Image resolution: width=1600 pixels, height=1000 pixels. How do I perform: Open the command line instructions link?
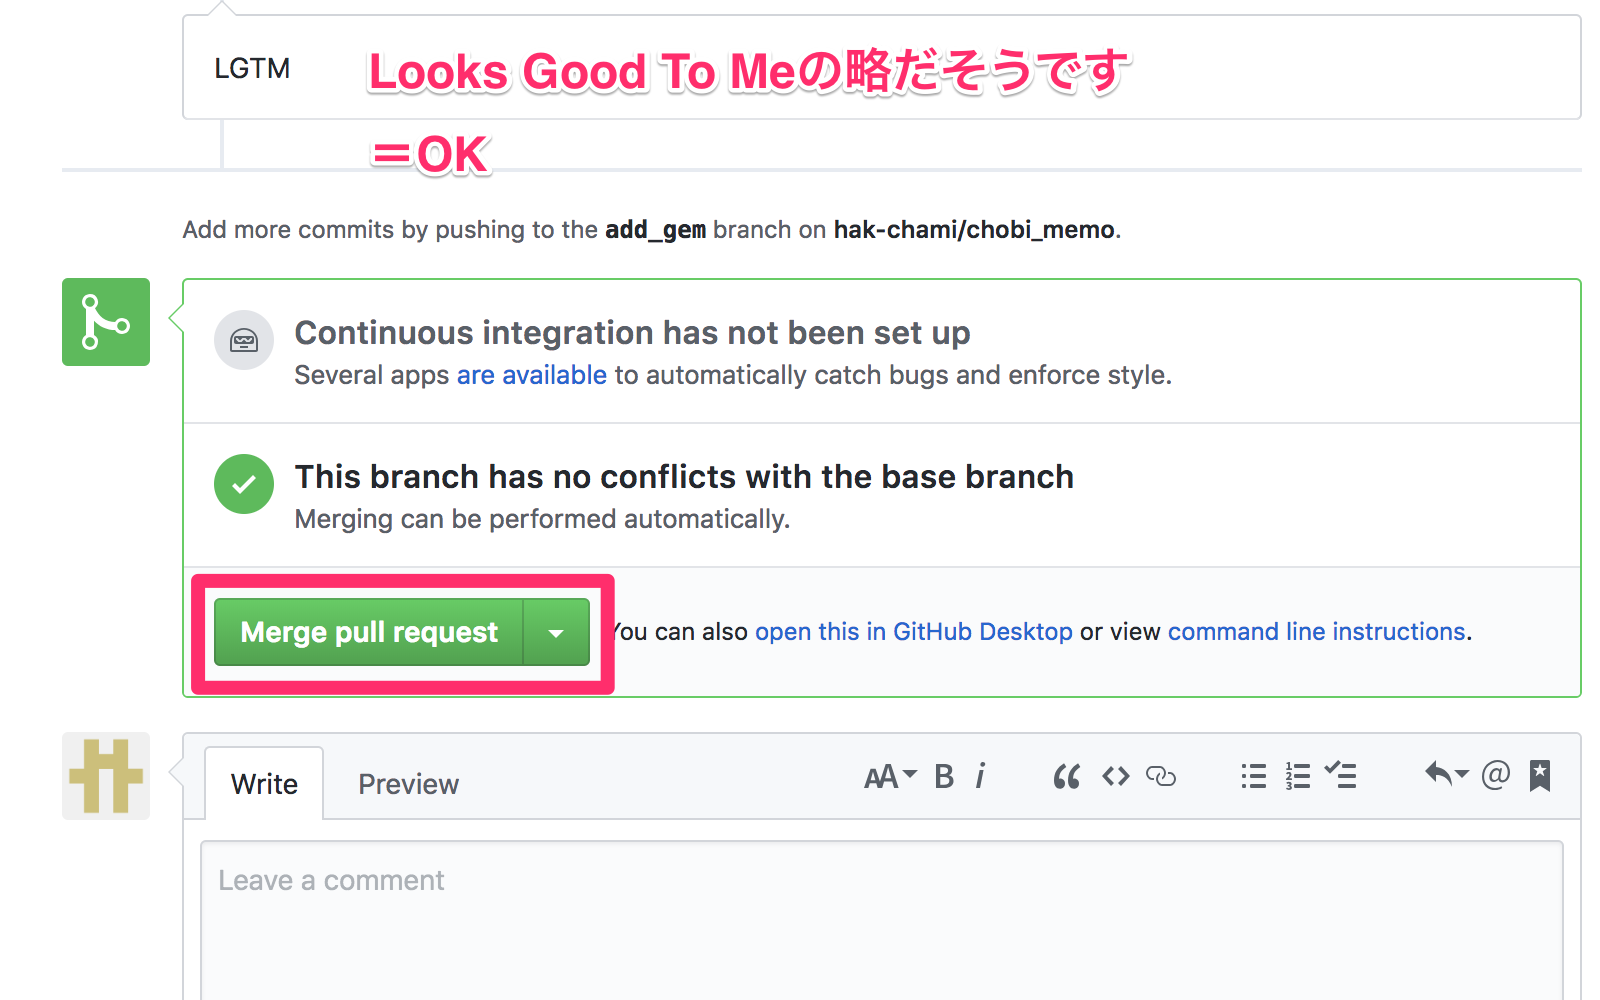1316,631
